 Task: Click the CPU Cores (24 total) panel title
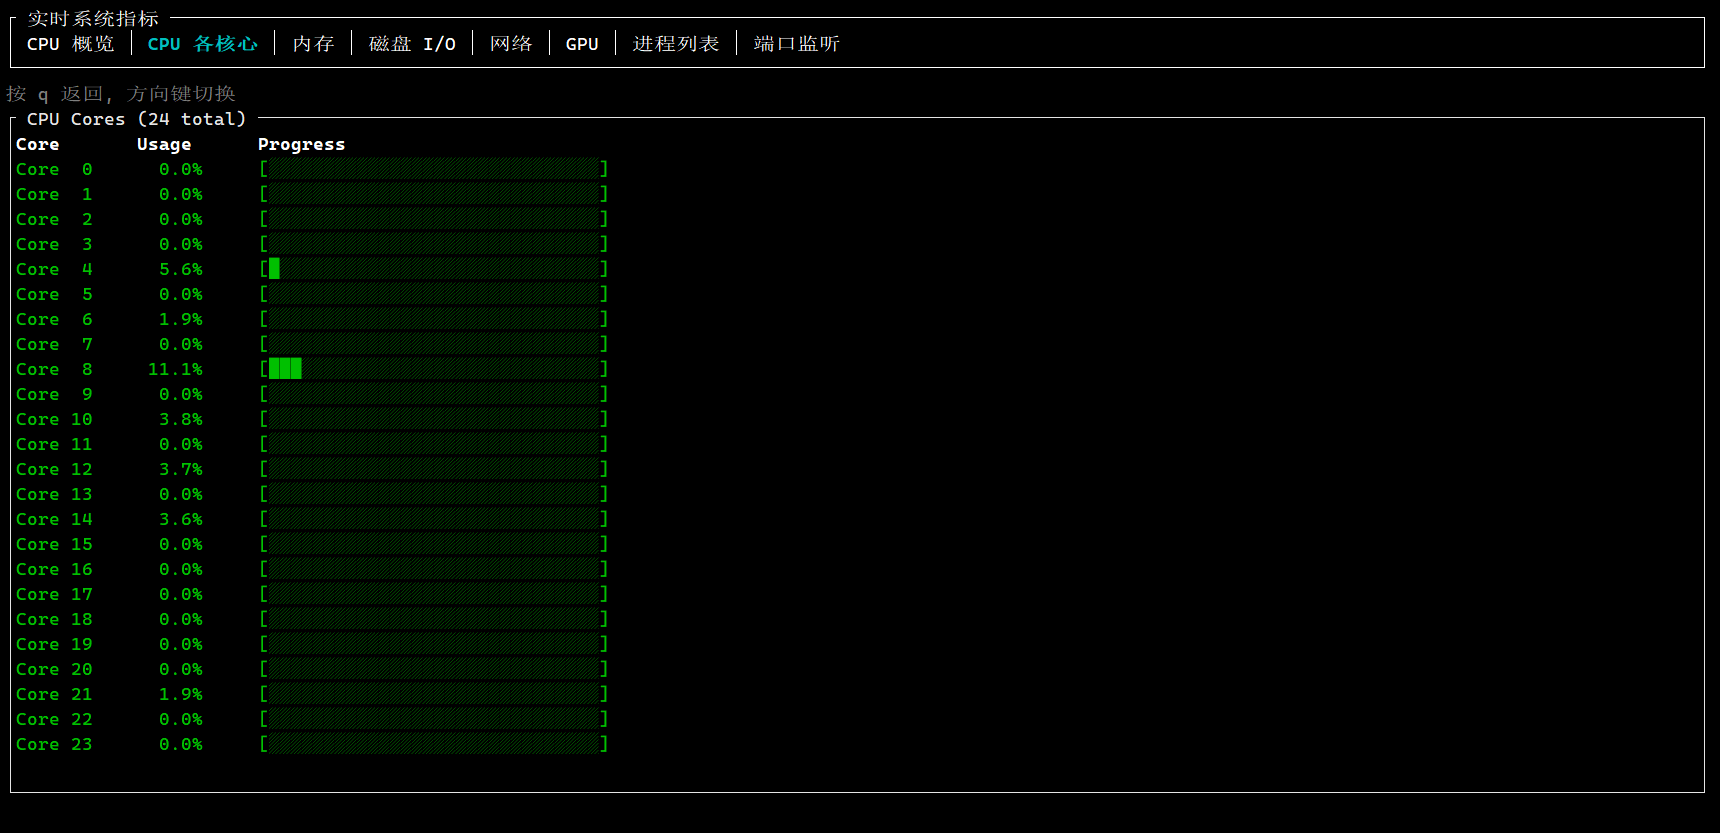pos(136,119)
